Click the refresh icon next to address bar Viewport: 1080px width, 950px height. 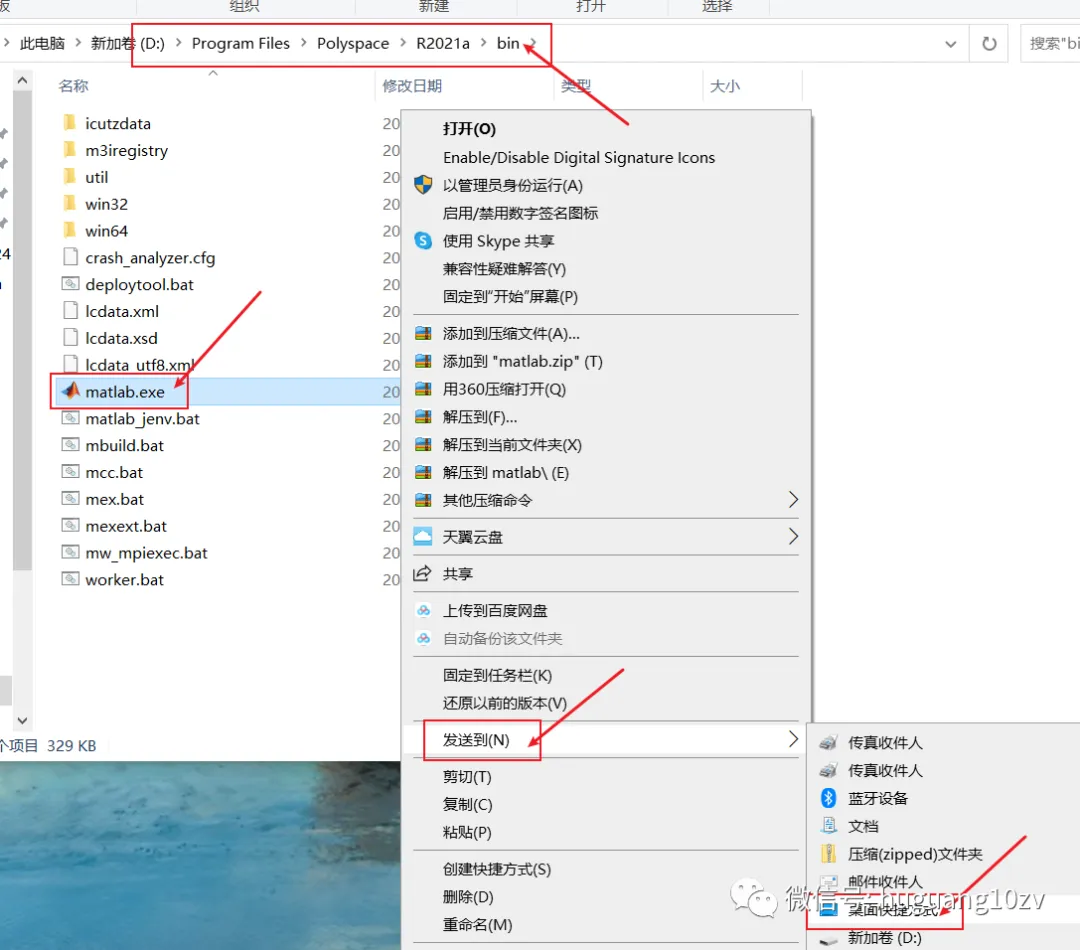[989, 43]
